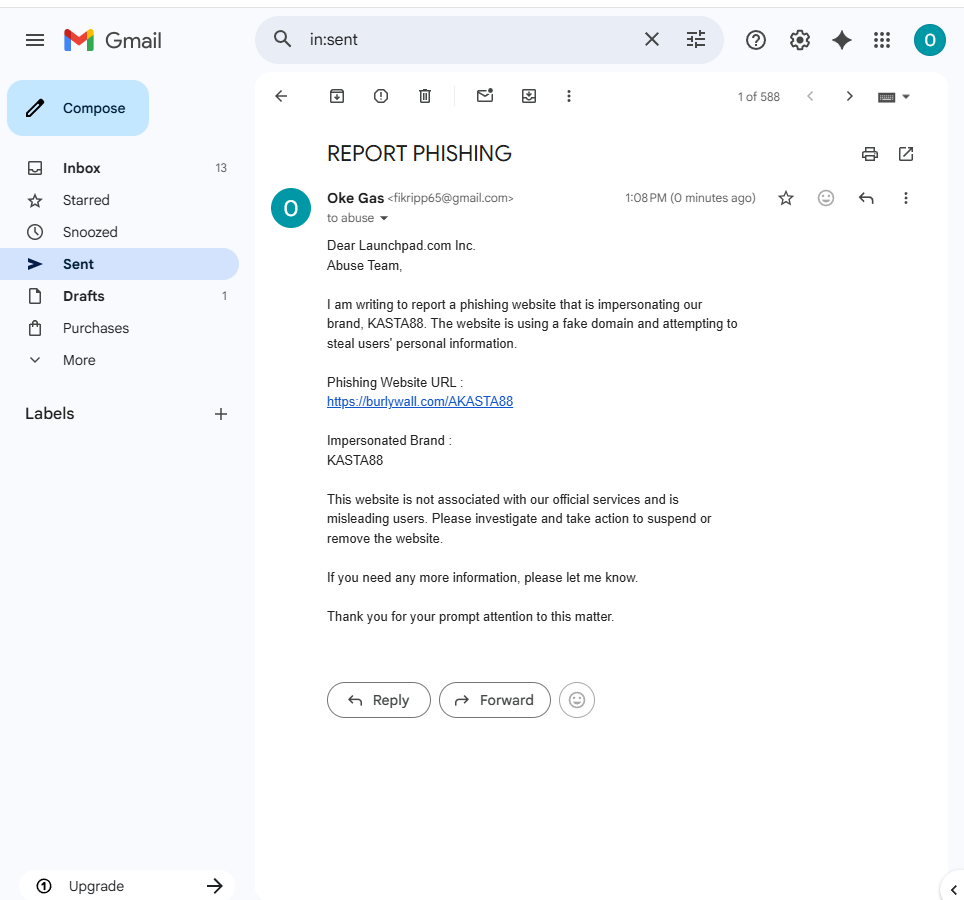Add emoji reaction in the message header
The width and height of the screenshot is (964, 900).
[x=826, y=198]
